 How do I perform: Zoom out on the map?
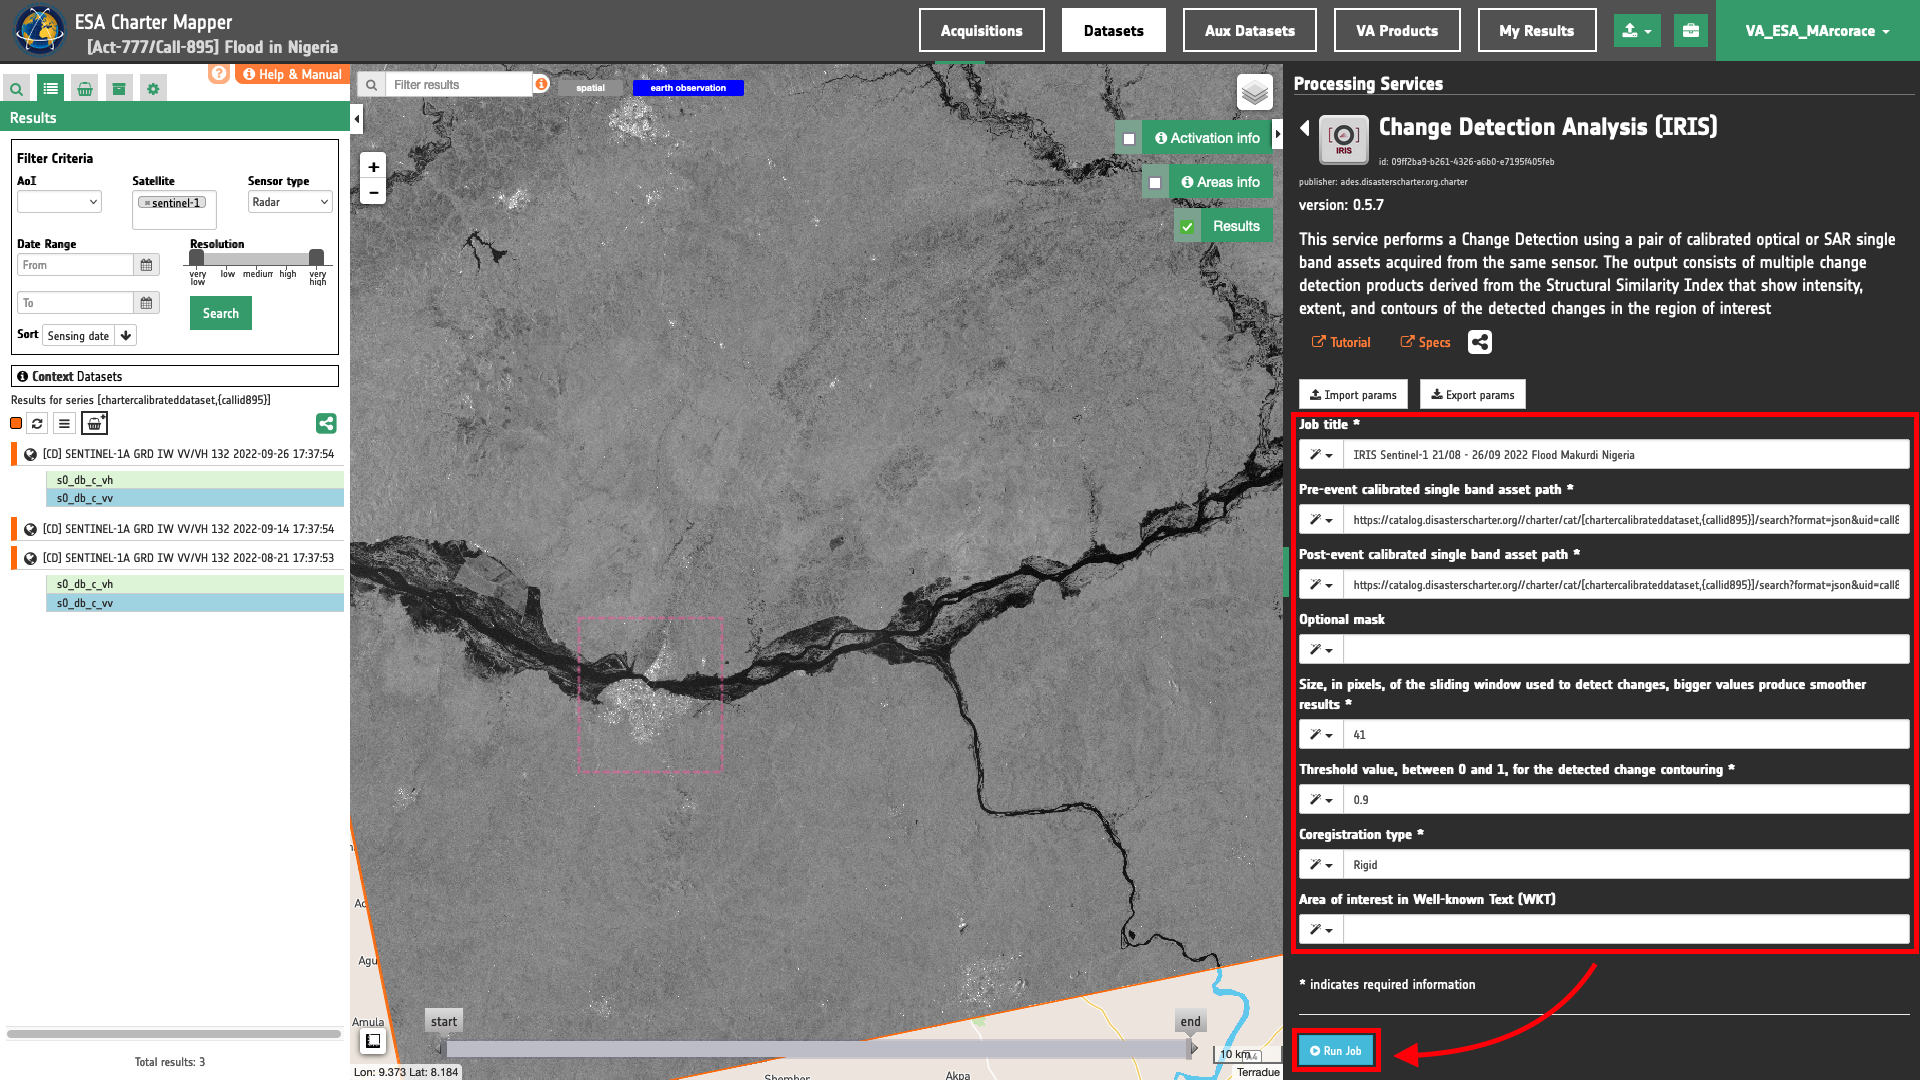[x=373, y=192]
